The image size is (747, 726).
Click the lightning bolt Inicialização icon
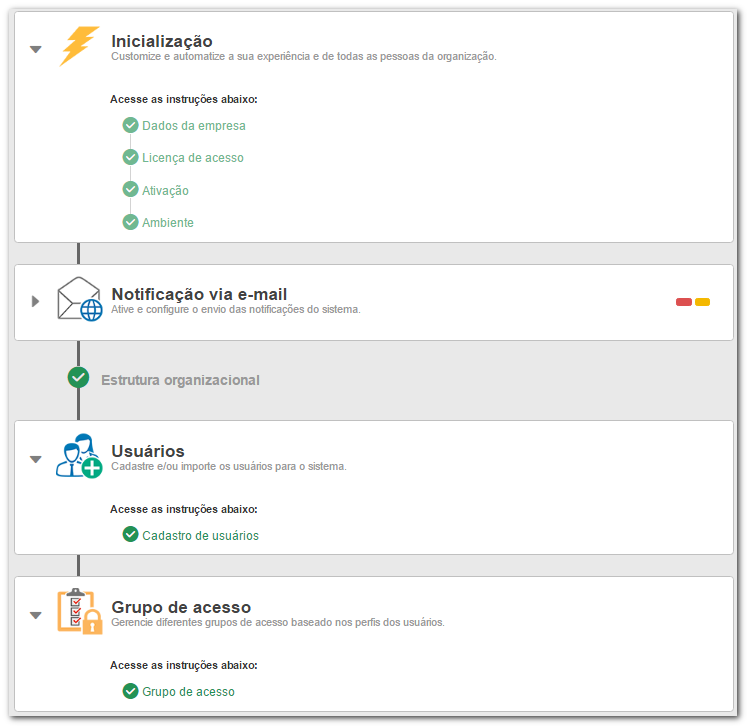click(79, 46)
